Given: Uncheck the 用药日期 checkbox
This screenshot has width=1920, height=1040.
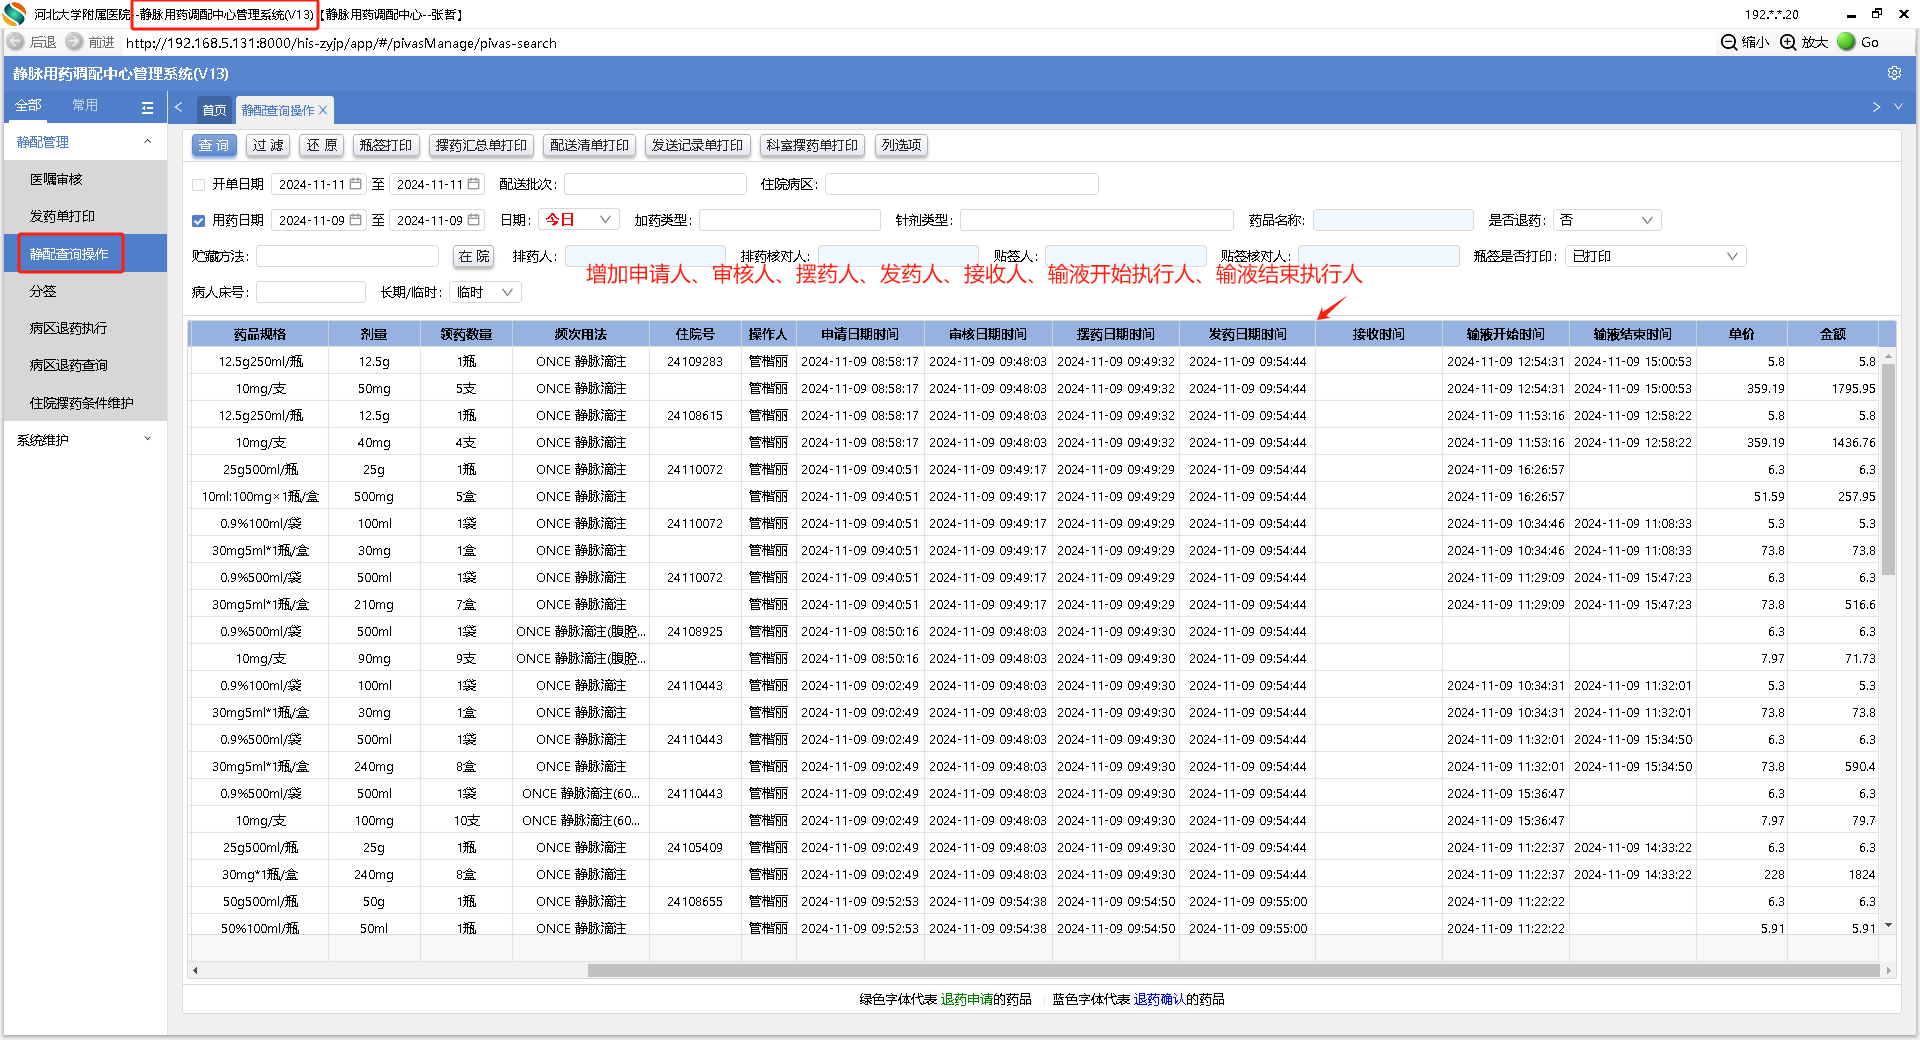Looking at the screenshot, I should [x=198, y=220].
